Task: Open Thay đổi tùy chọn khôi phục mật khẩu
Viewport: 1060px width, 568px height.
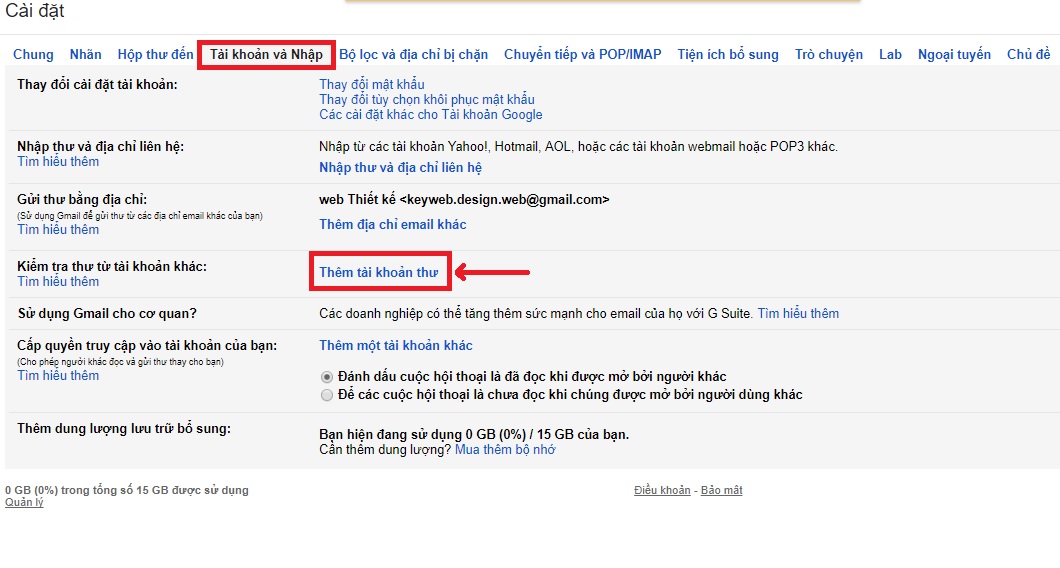Action: click(x=427, y=99)
